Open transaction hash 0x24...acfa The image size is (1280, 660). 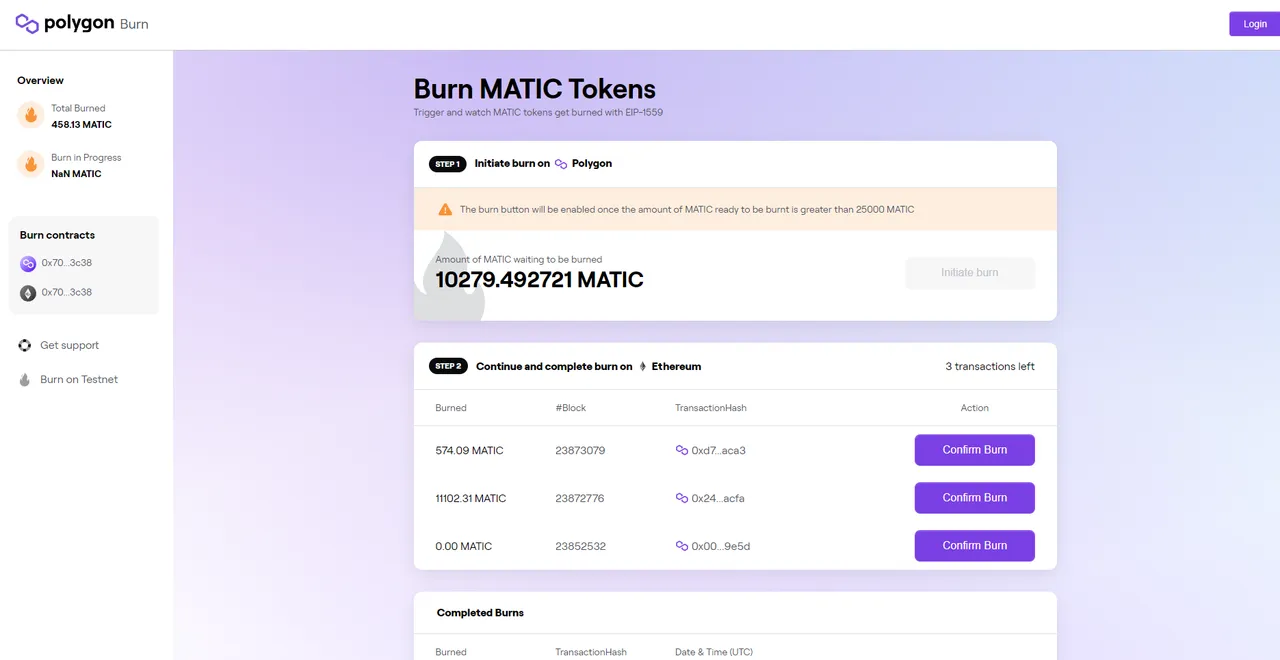click(718, 498)
